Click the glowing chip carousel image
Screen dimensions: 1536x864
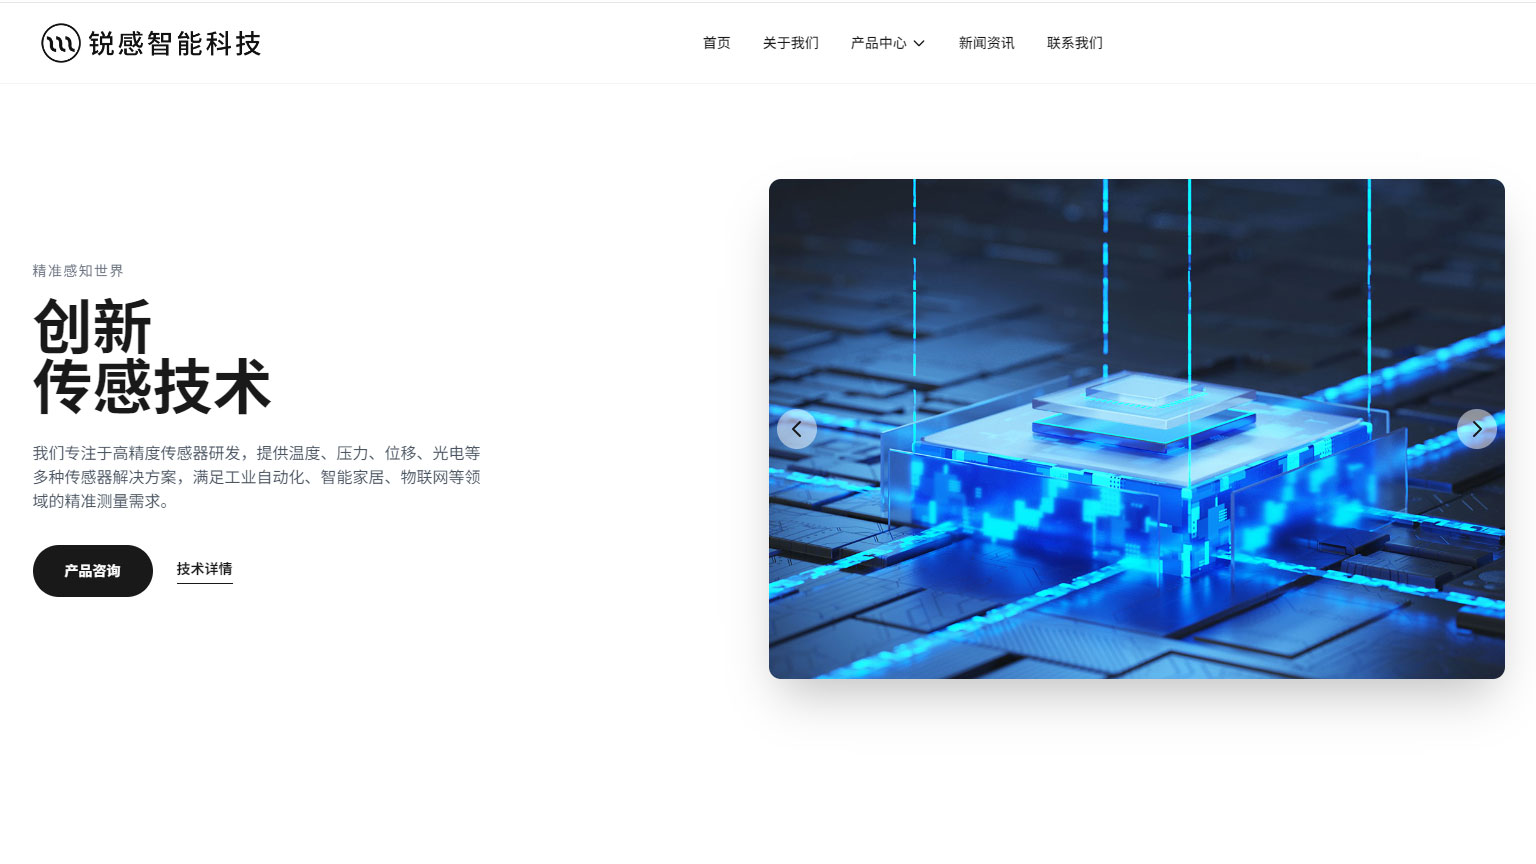1137,429
